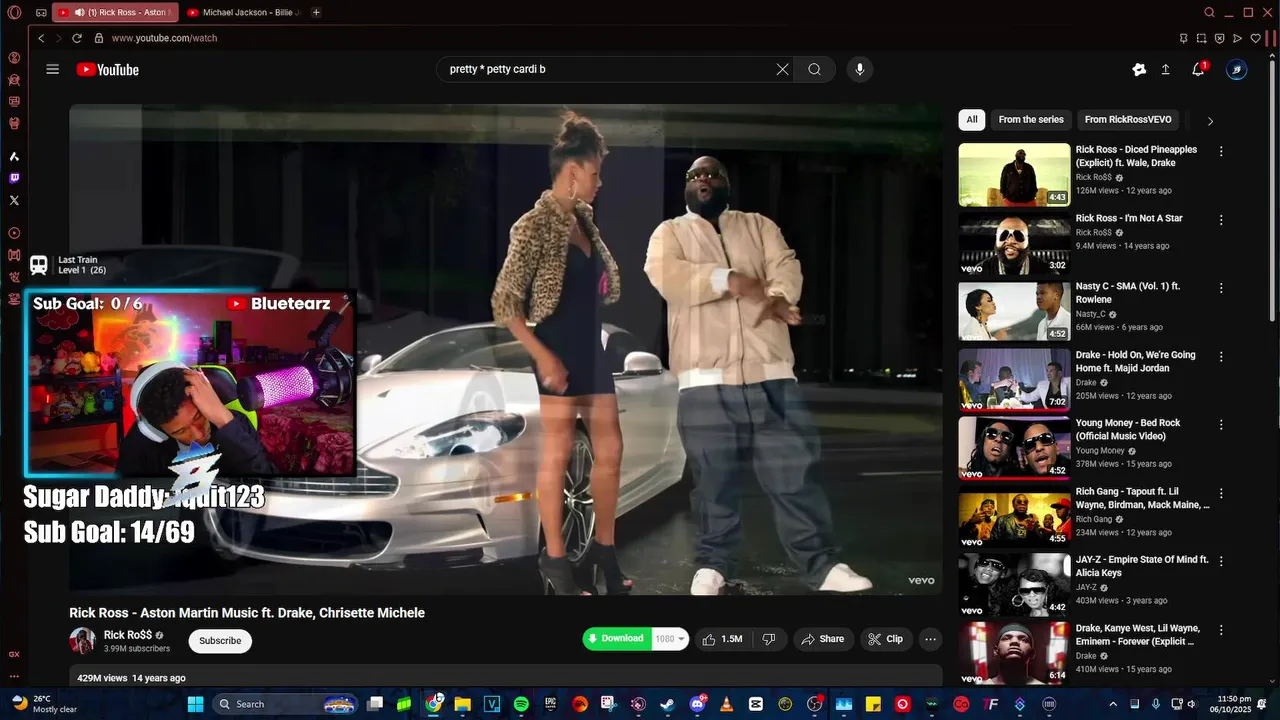1280x720 pixels.
Task: Create a clip with Clip button
Action: (885, 639)
